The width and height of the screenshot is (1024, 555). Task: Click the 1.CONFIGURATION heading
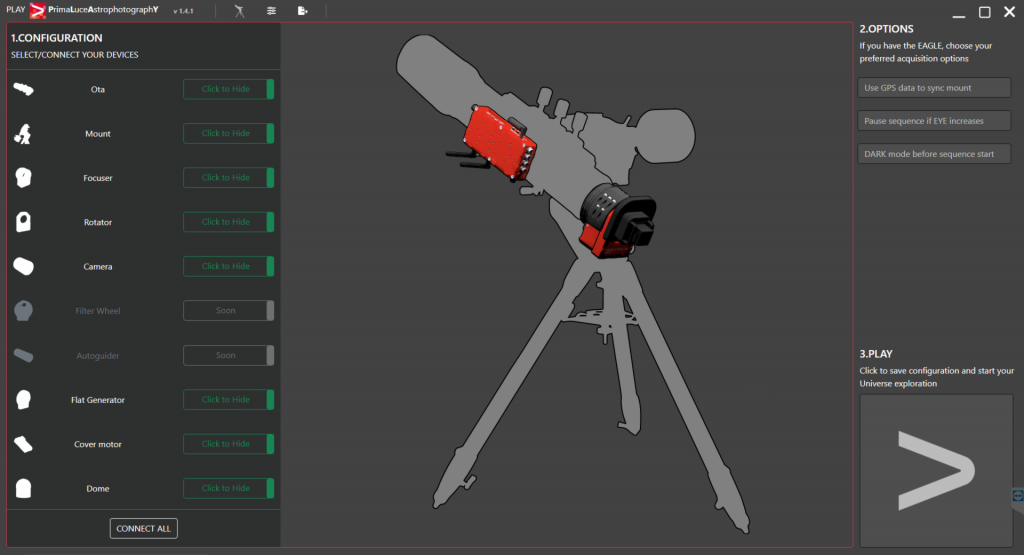pyautogui.click(x=57, y=38)
